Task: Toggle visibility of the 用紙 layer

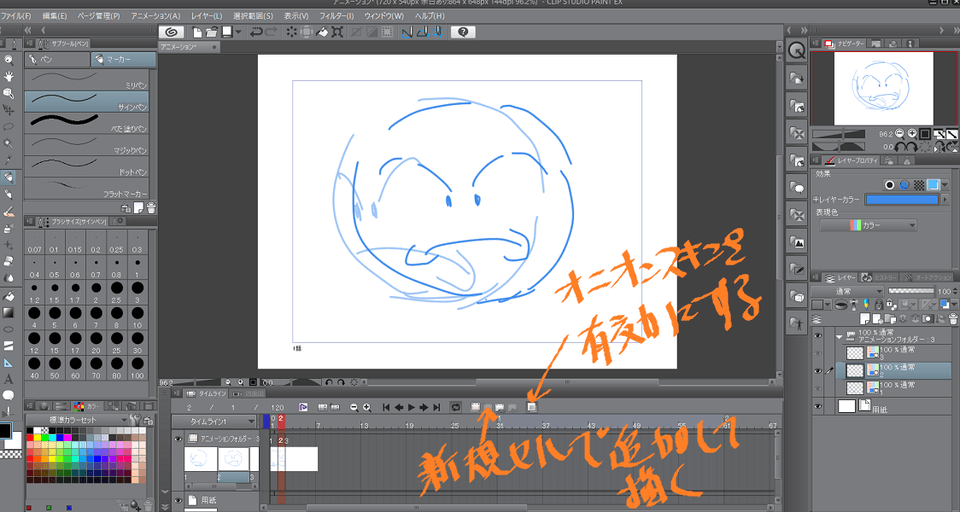Action: click(x=817, y=406)
